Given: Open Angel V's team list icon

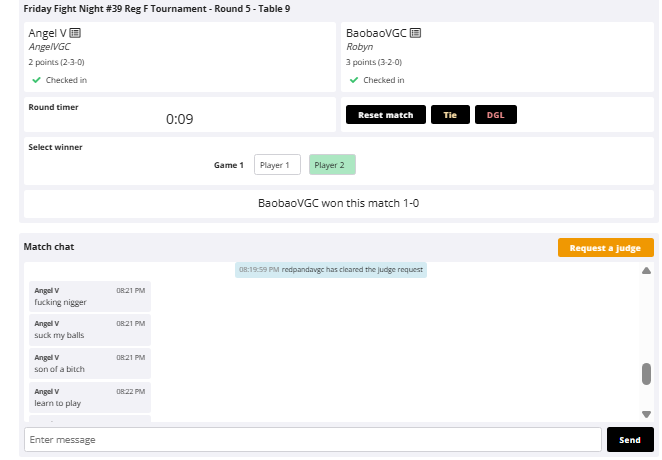Looking at the screenshot, I should click(75, 33).
